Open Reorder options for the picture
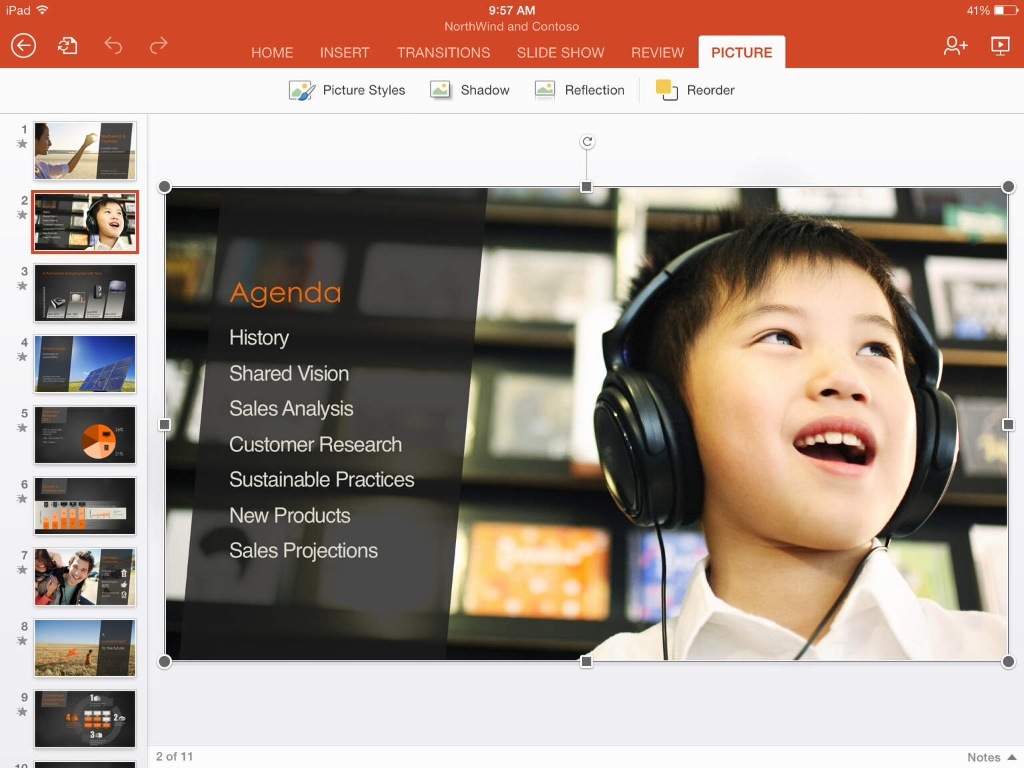1024x768 pixels. pos(695,90)
